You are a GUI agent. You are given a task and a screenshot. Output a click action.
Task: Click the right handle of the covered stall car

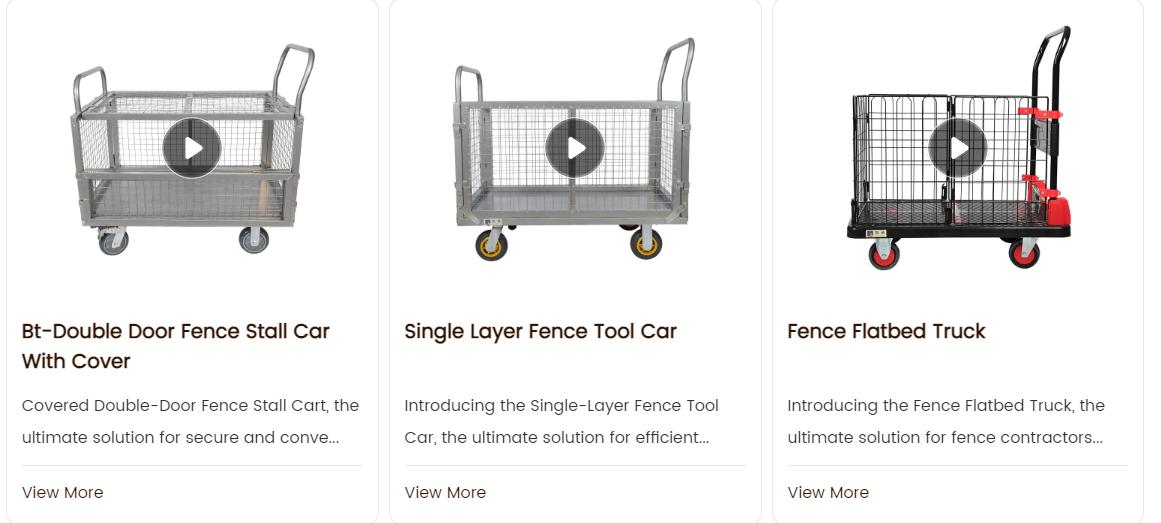[x=295, y=70]
